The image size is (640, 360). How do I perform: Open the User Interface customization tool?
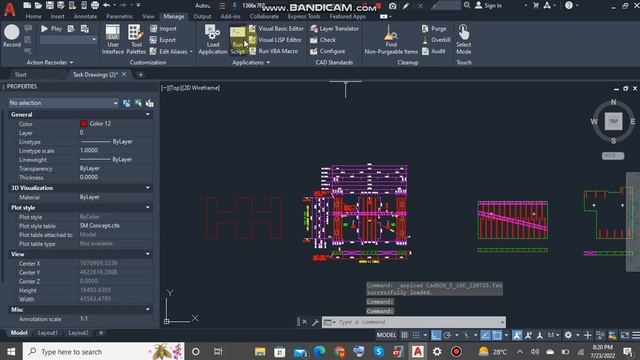(113, 39)
